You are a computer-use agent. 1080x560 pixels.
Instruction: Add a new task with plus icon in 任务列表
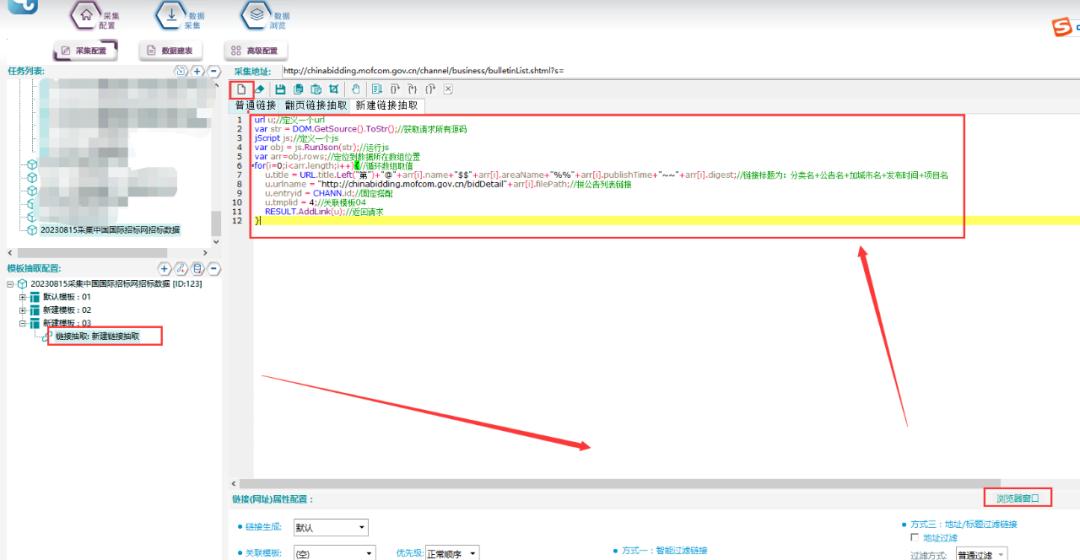click(197, 71)
